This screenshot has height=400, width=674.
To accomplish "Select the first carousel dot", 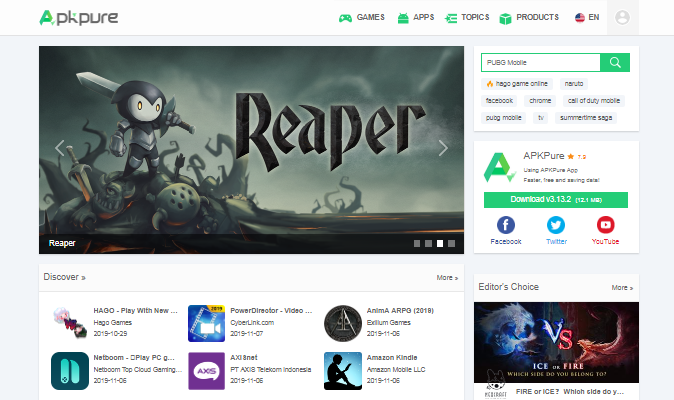I will pyautogui.click(x=417, y=244).
